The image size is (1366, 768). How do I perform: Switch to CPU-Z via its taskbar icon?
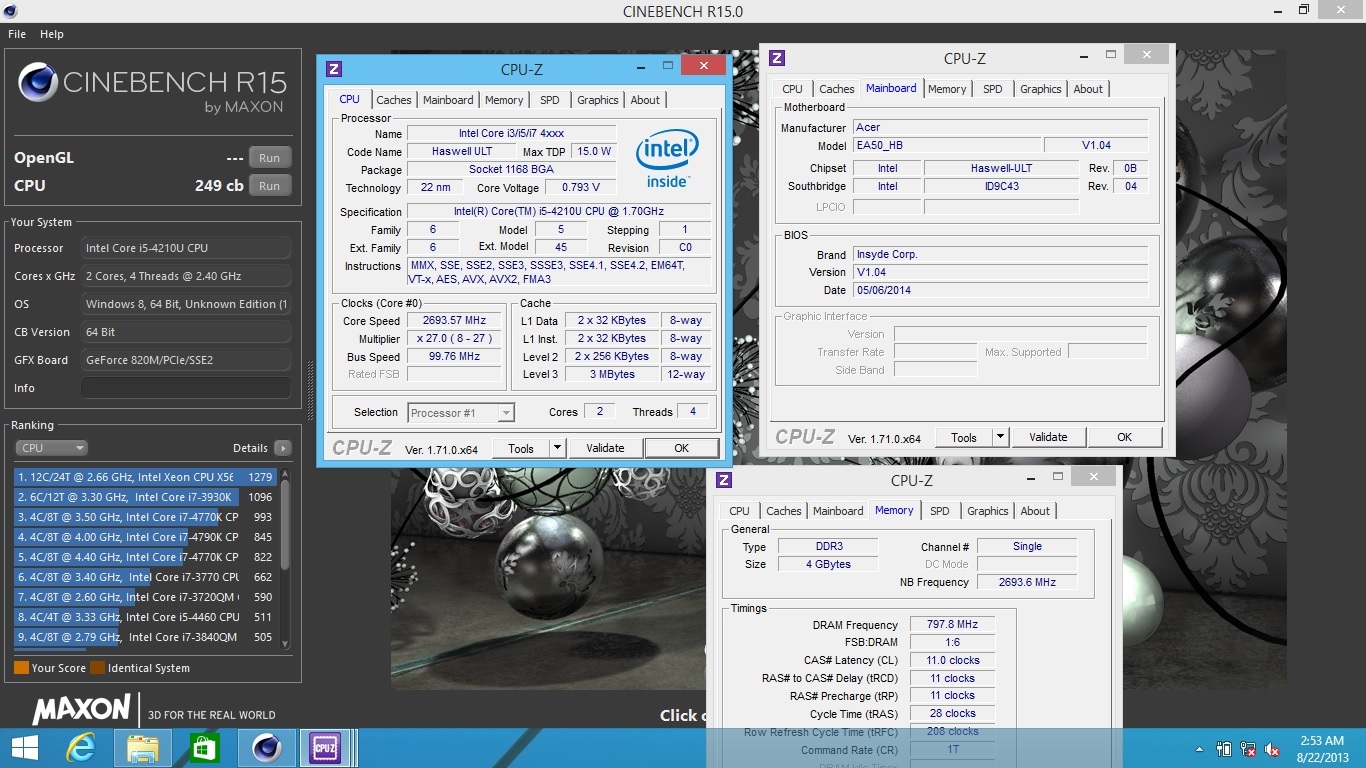[325, 748]
